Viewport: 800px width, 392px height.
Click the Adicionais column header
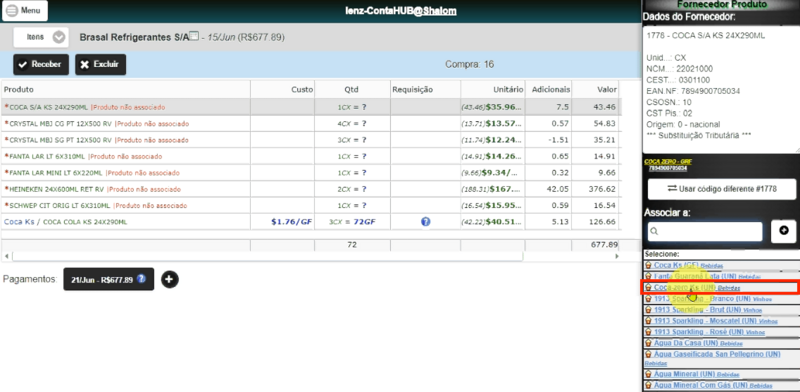click(548, 89)
